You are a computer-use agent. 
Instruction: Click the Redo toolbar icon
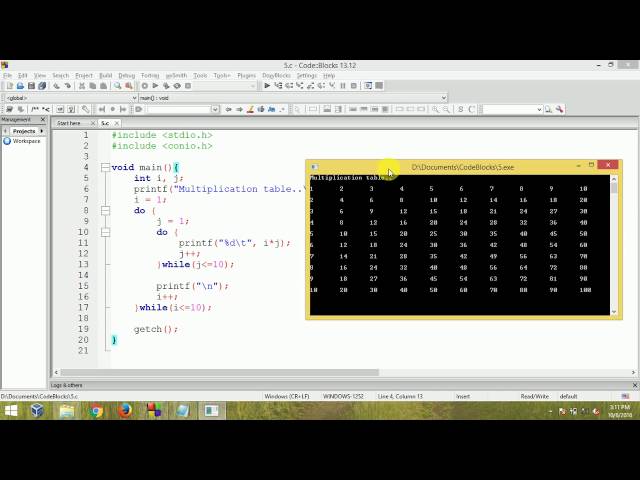pyautogui.click(x=67, y=86)
